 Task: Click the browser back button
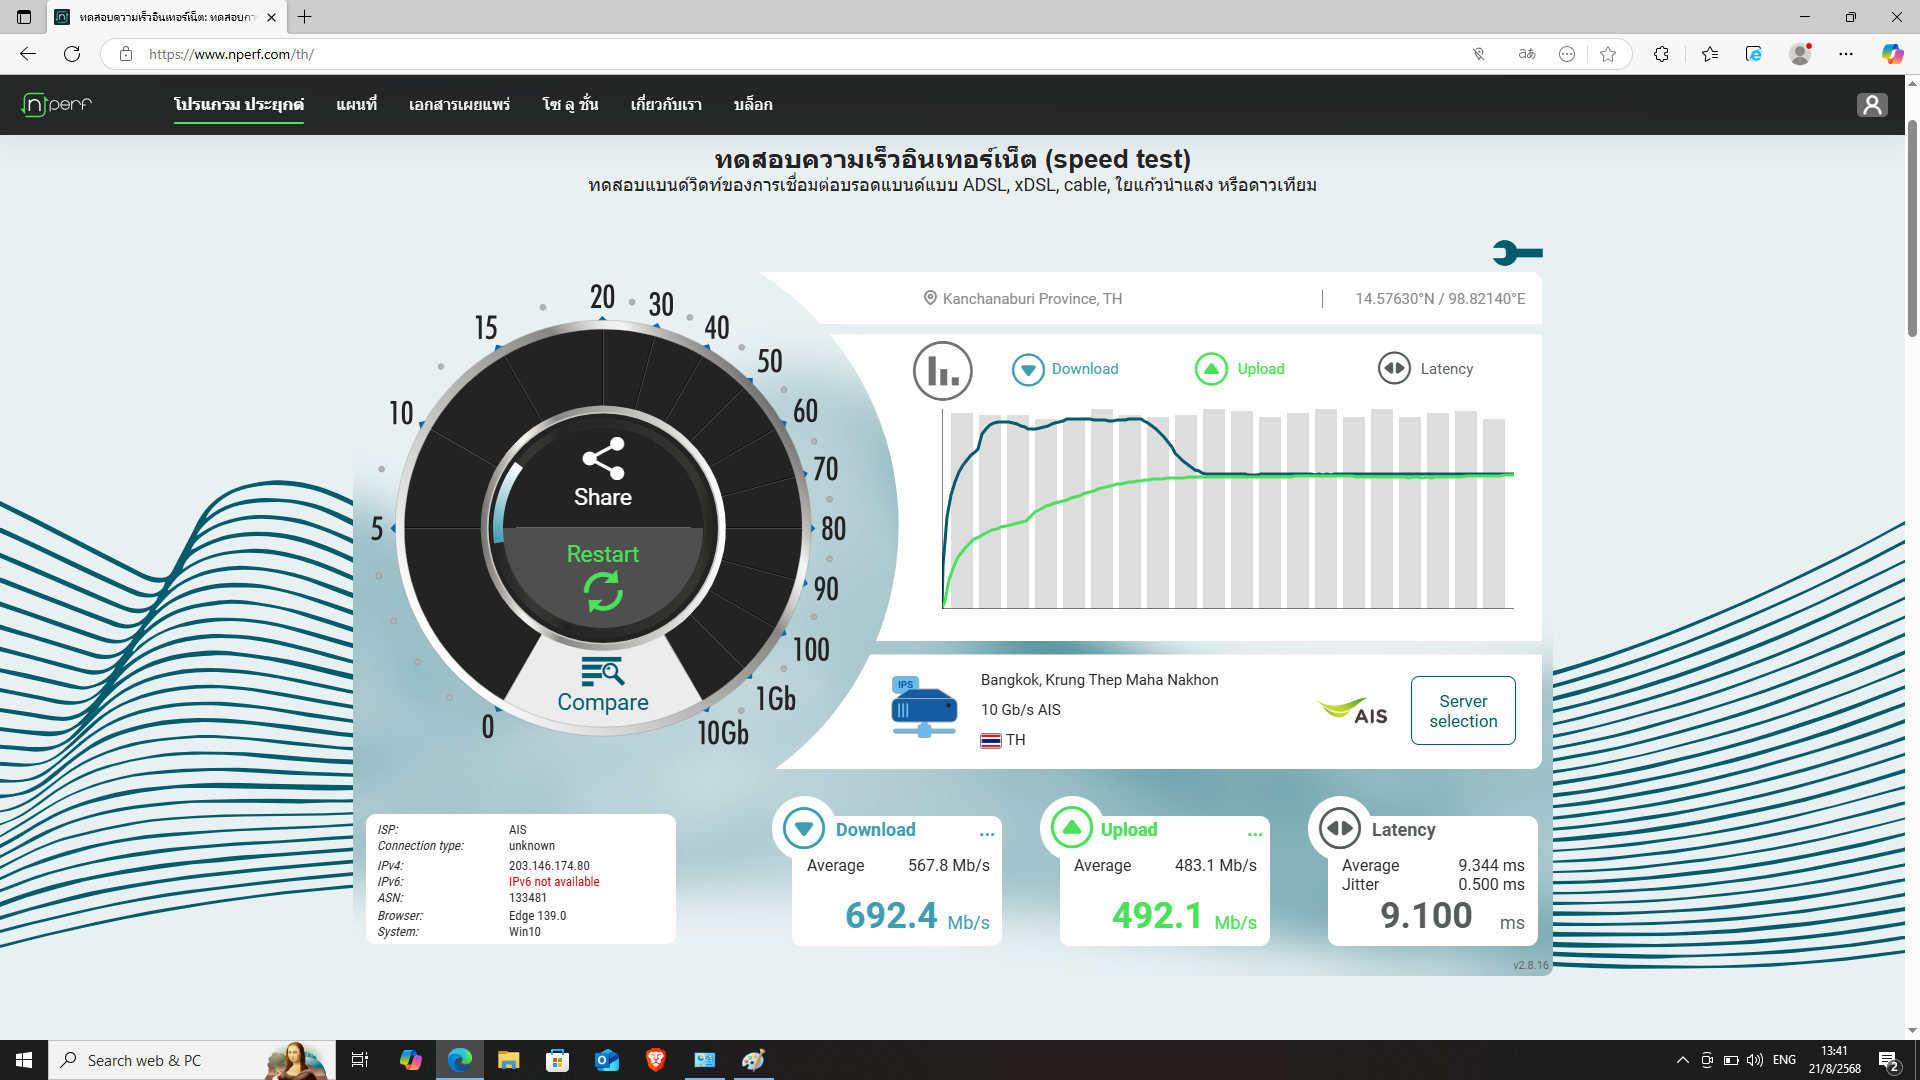28,54
